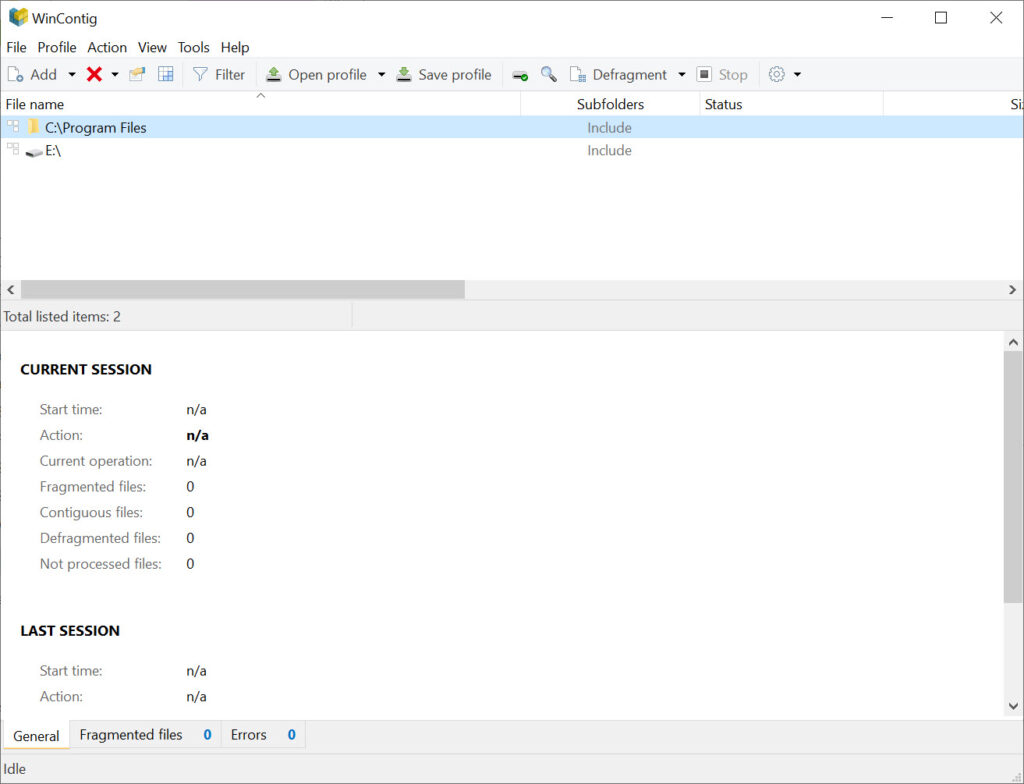The height and width of the screenshot is (784, 1024).
Task: Click the Open profile button
Action: (317, 74)
